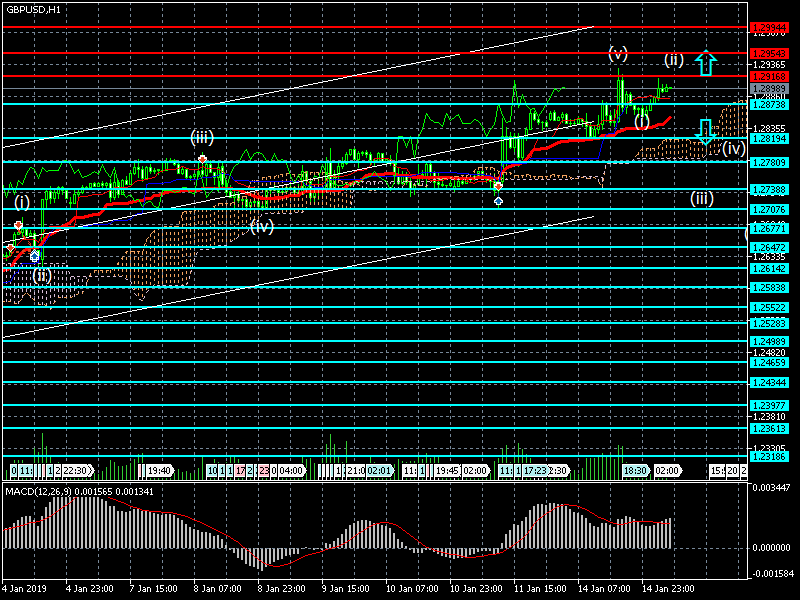Select the cyan 1.26771 level label
This screenshot has width=800, height=600.
tap(769, 228)
